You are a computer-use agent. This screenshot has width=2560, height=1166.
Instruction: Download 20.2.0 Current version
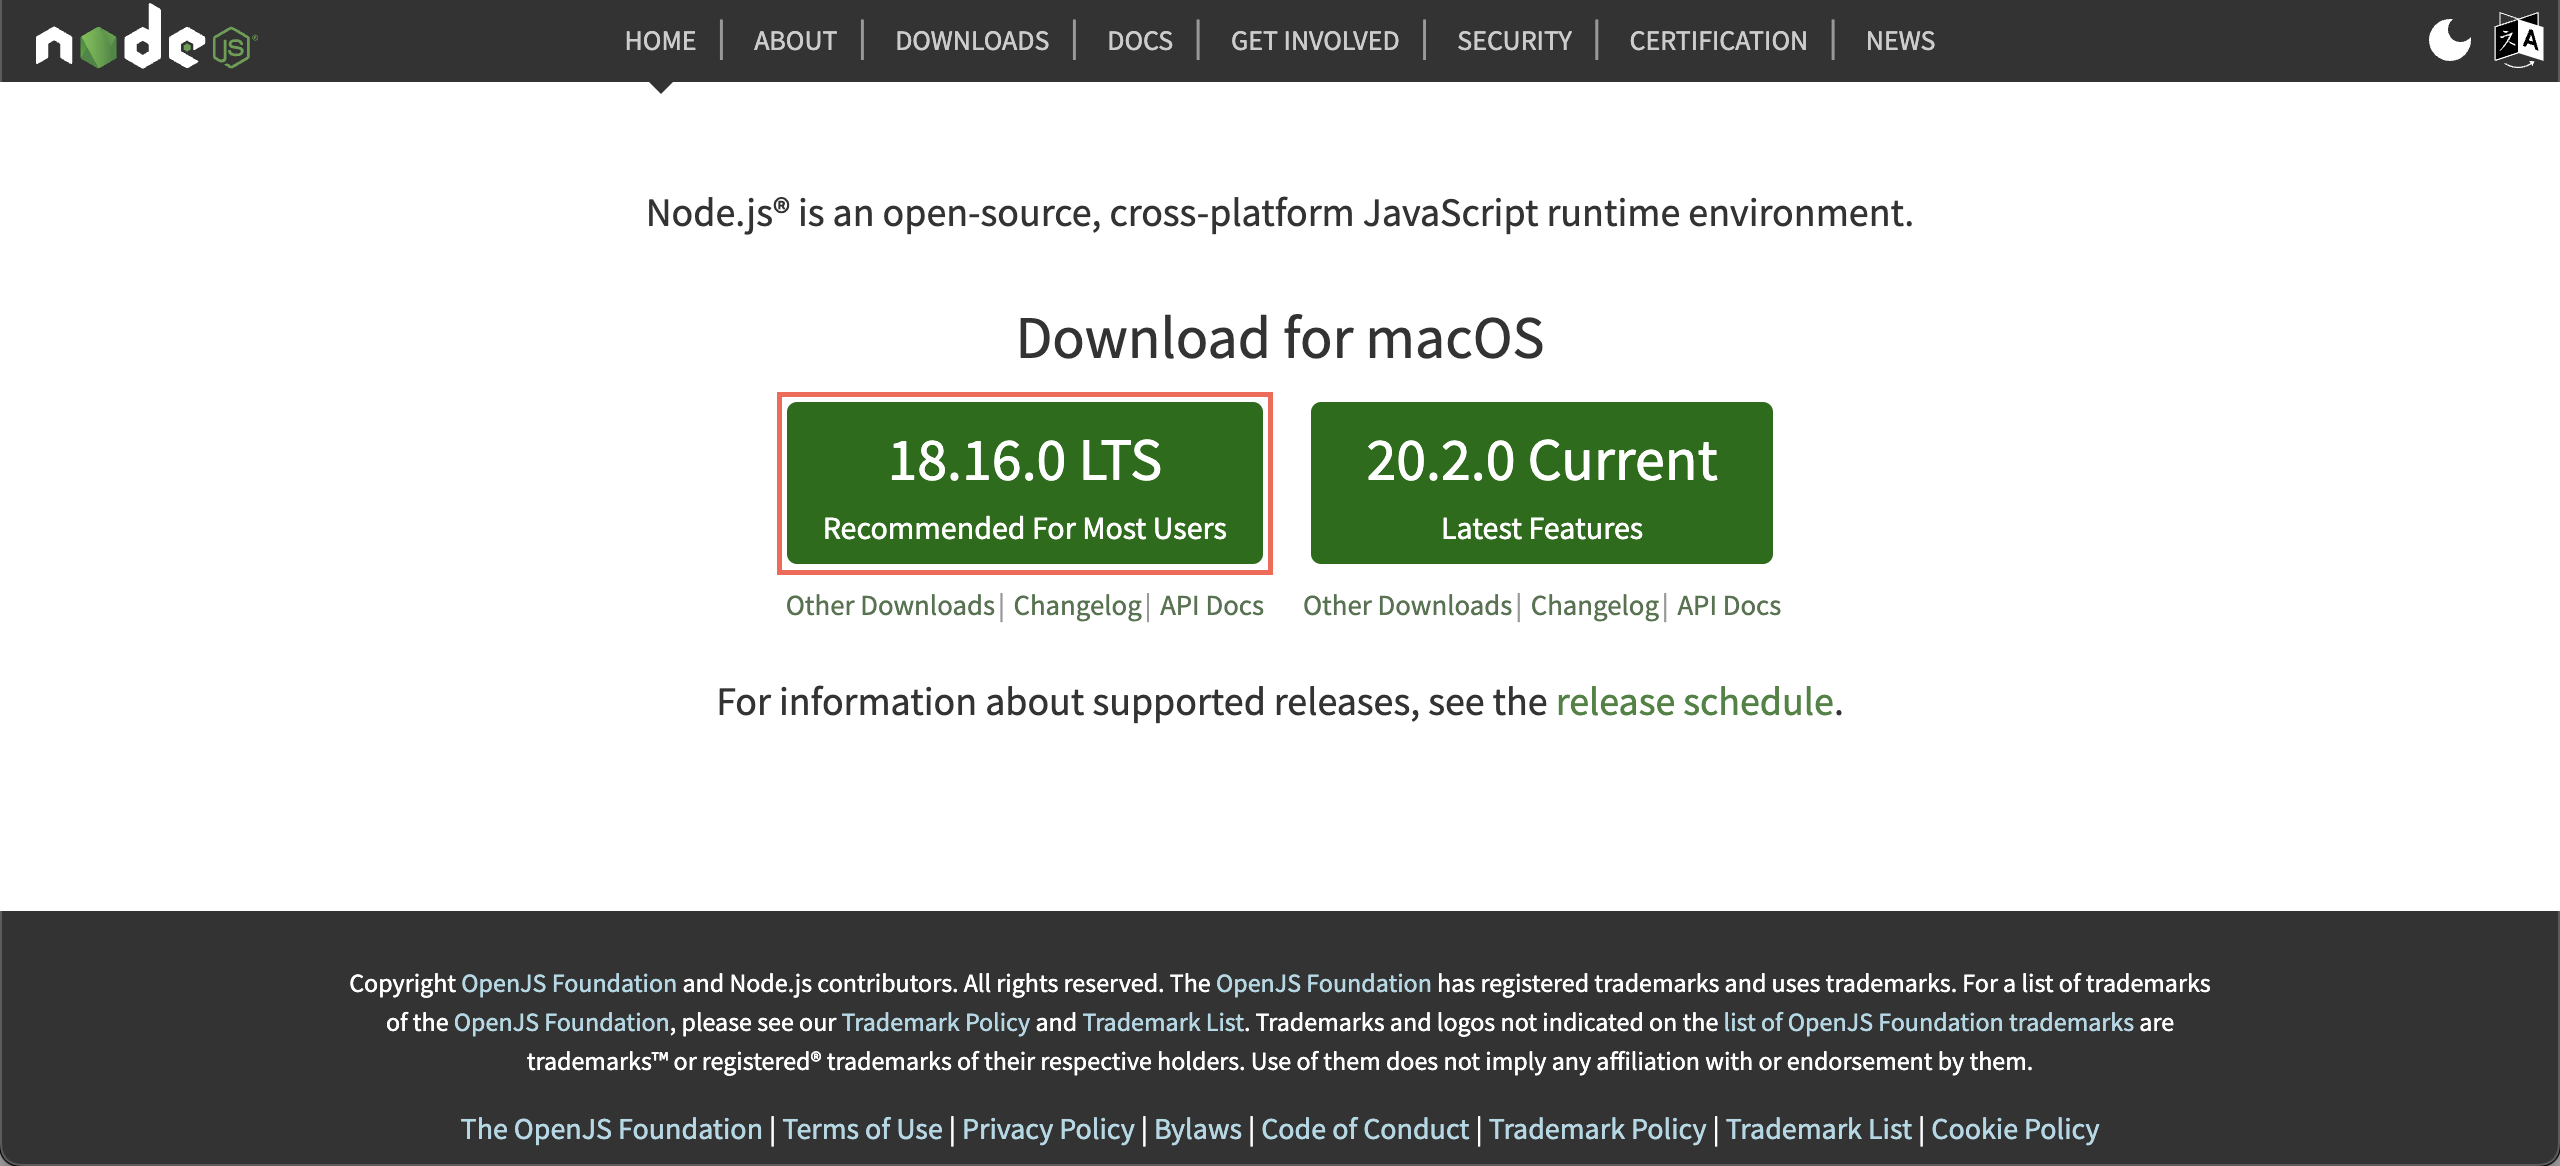point(1541,483)
